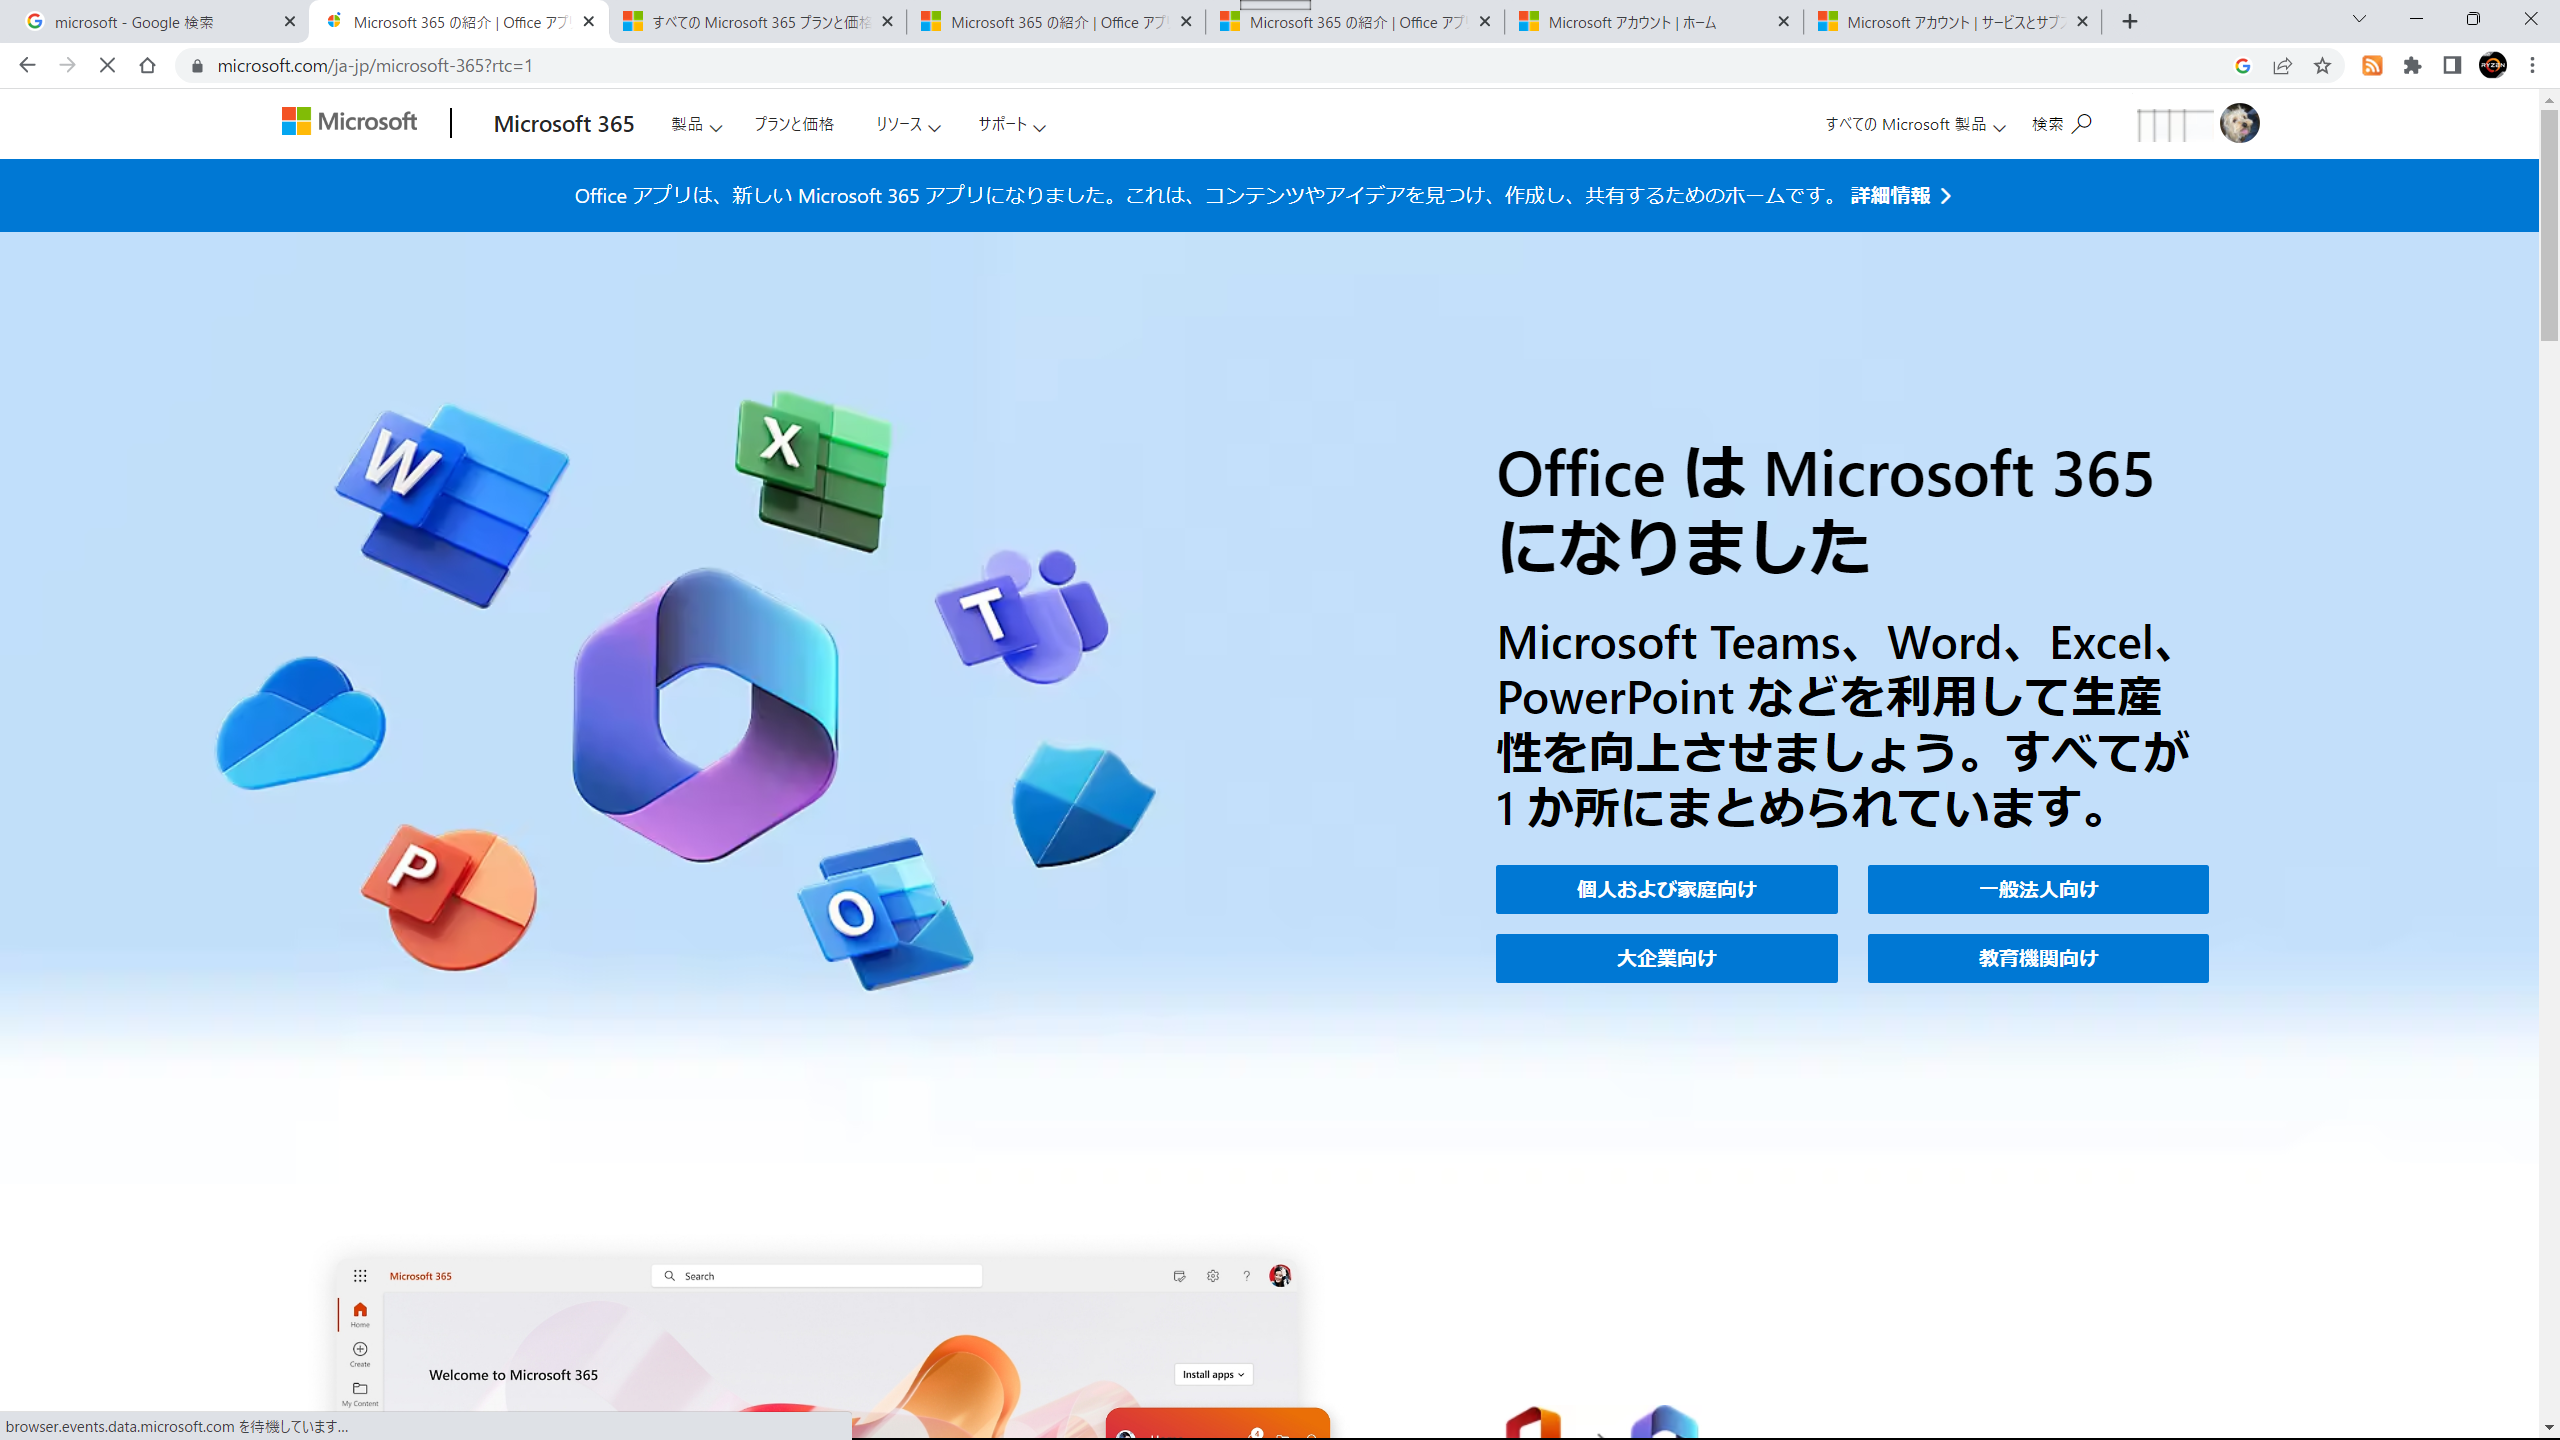Click 個人および家庭向け button
The height and width of the screenshot is (1440, 2560).
(1666, 889)
